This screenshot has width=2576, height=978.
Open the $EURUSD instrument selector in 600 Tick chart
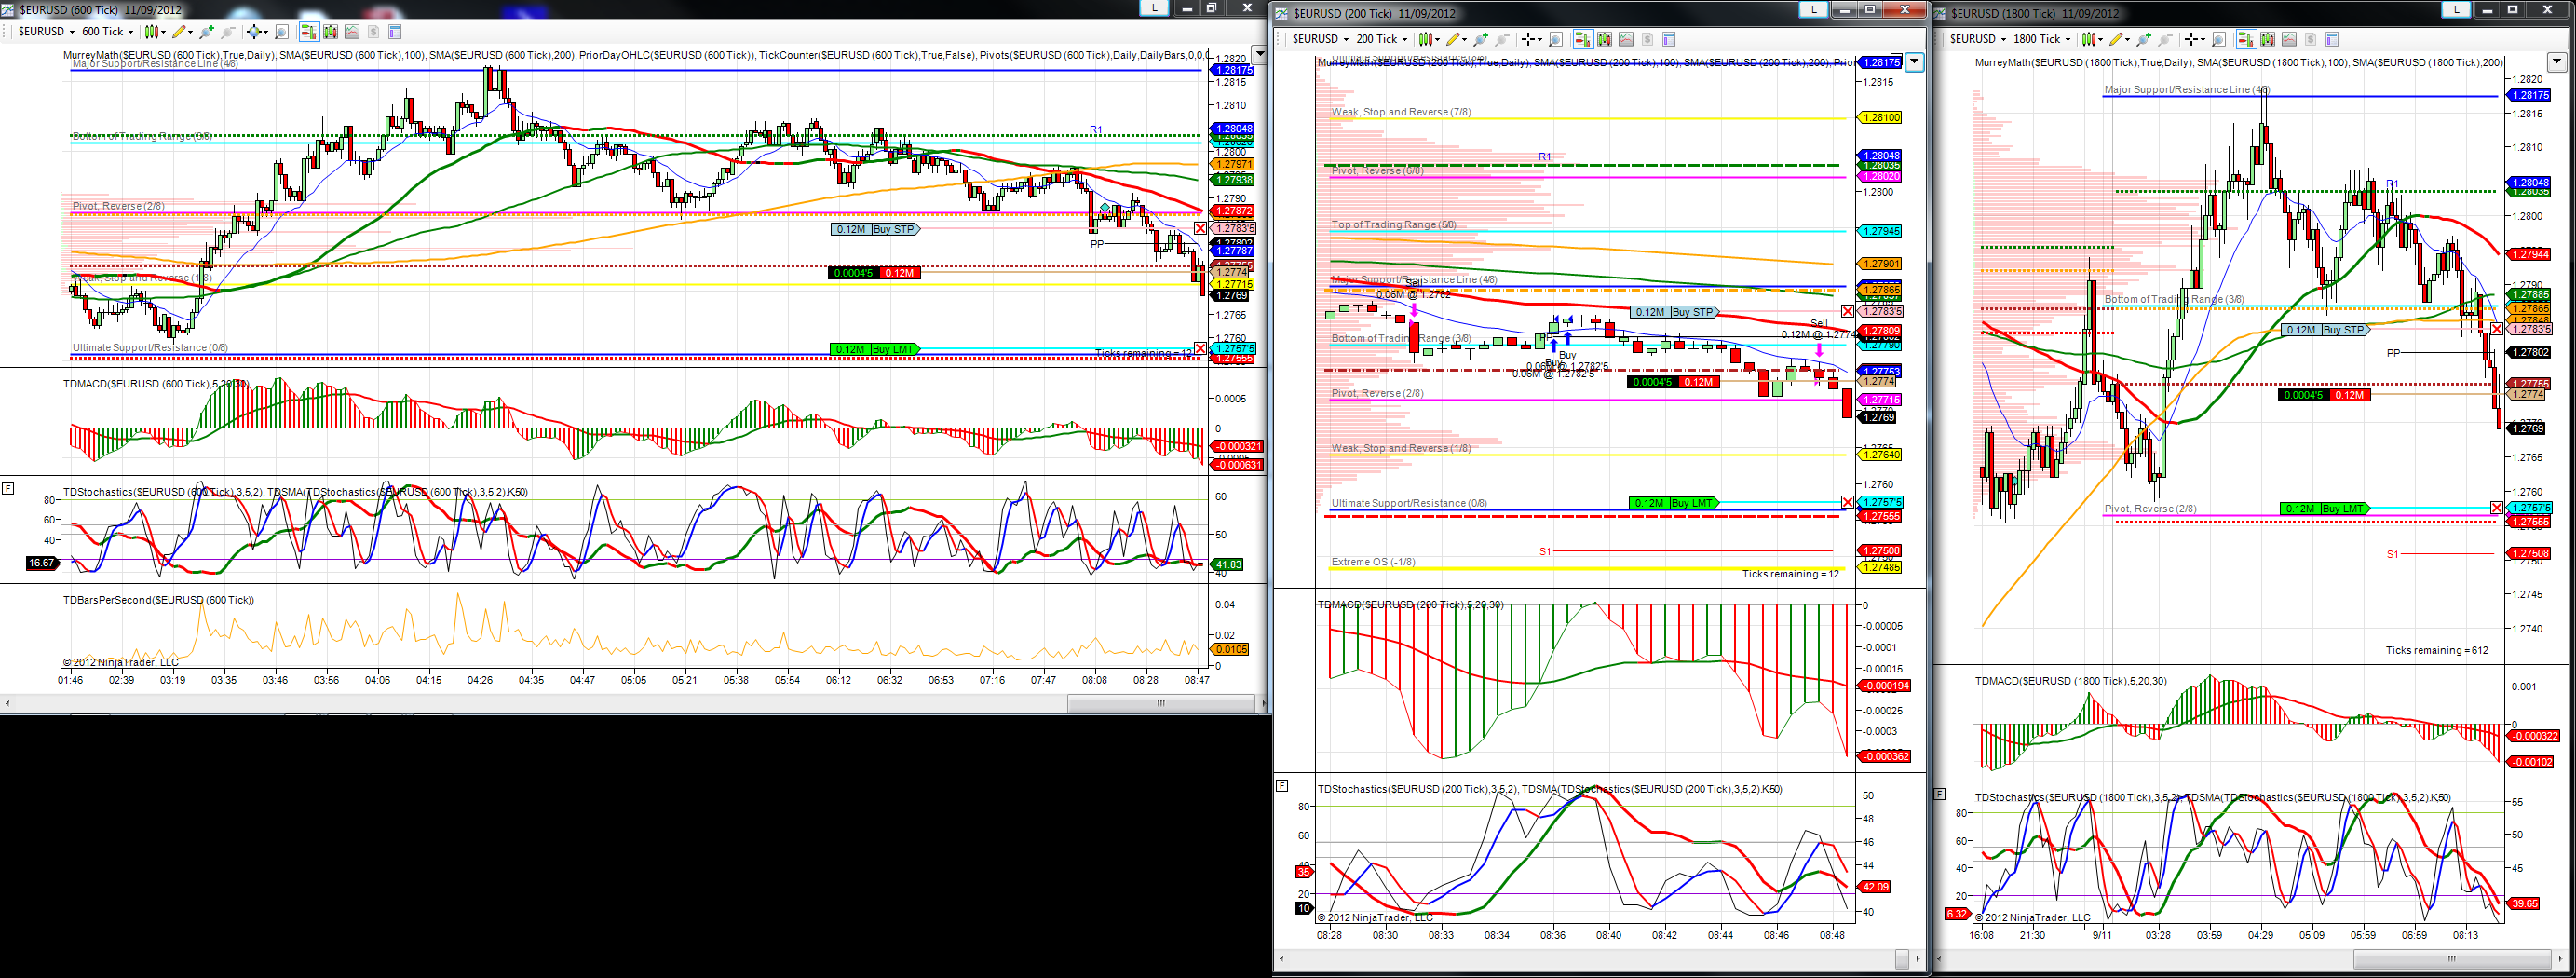[x=47, y=32]
